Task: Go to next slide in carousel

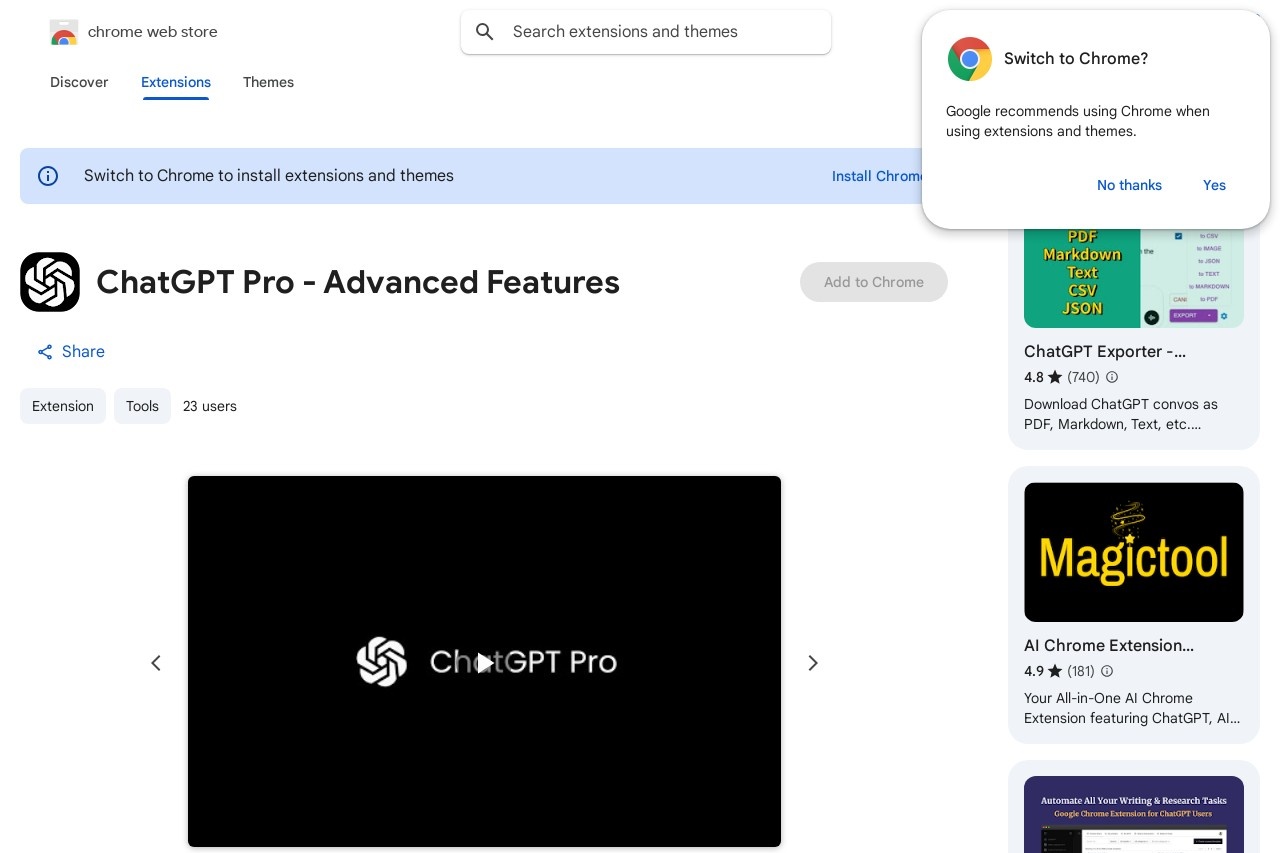Action: point(813,663)
